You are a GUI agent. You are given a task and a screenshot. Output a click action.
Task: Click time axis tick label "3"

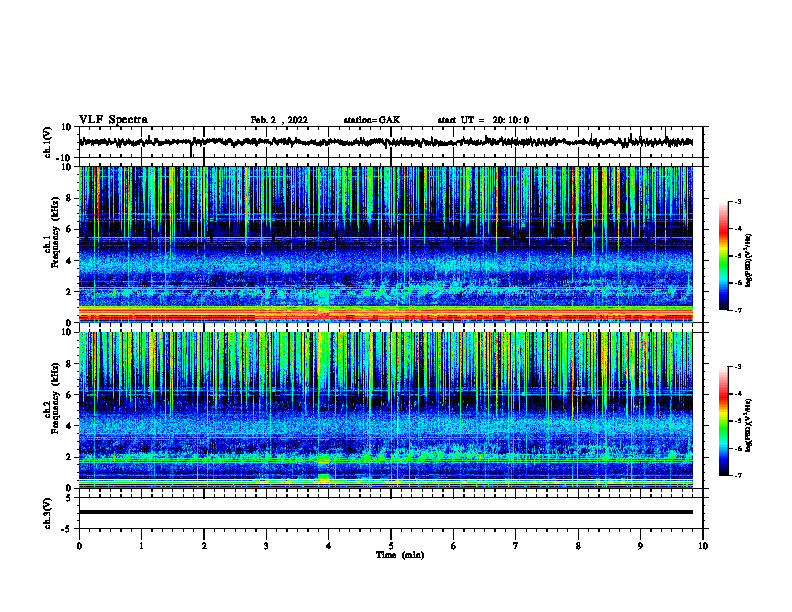pyautogui.click(x=266, y=546)
